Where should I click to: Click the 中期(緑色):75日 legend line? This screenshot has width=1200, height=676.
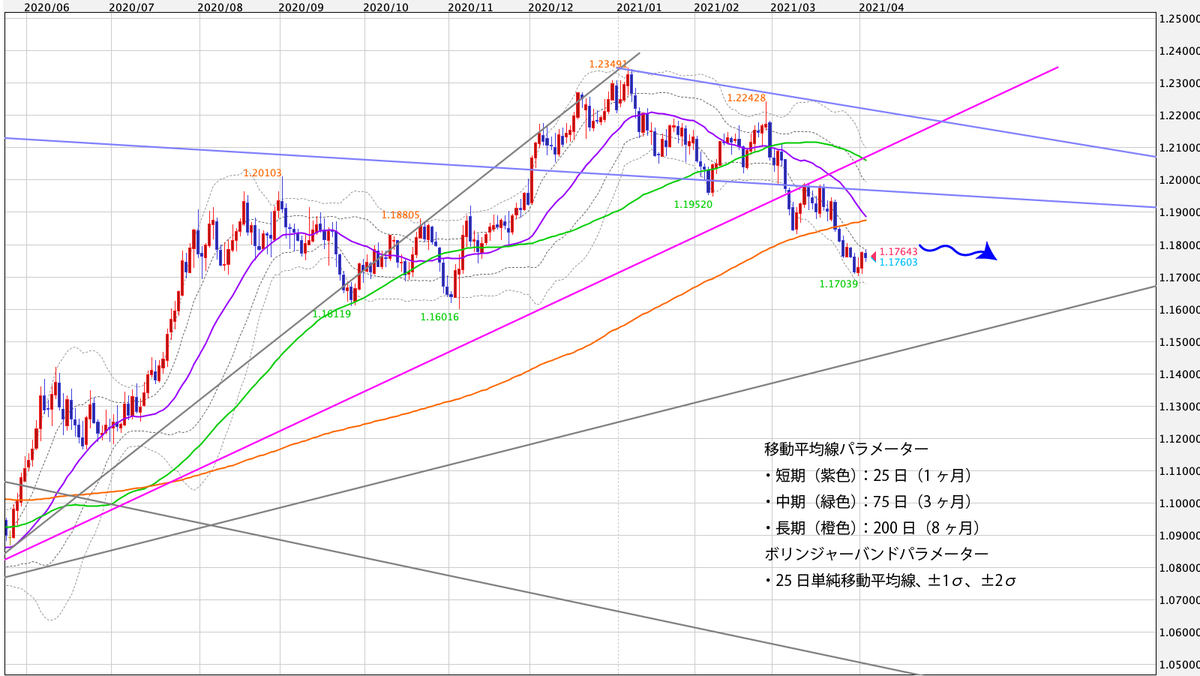868,501
